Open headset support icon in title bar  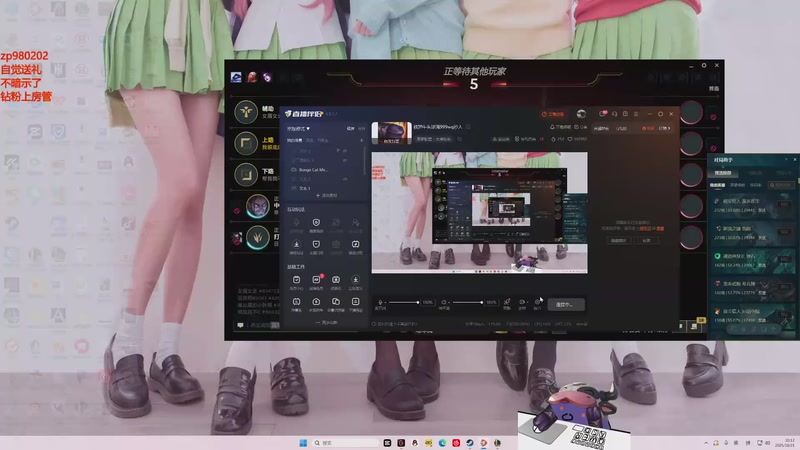[614, 114]
